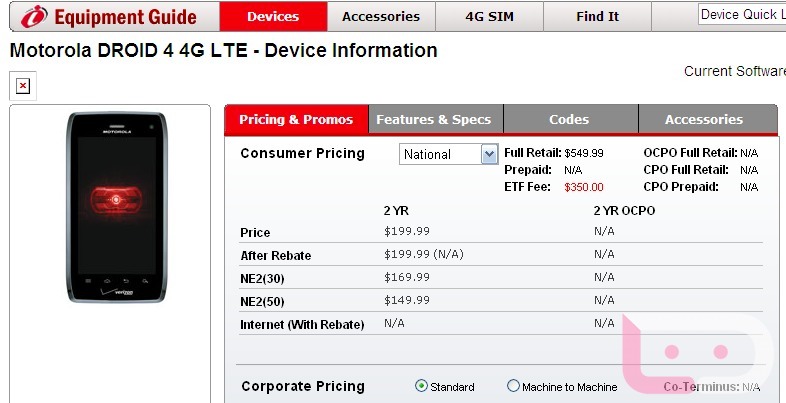
Task: Switch to the Features & Specs tab
Action: coord(433,119)
